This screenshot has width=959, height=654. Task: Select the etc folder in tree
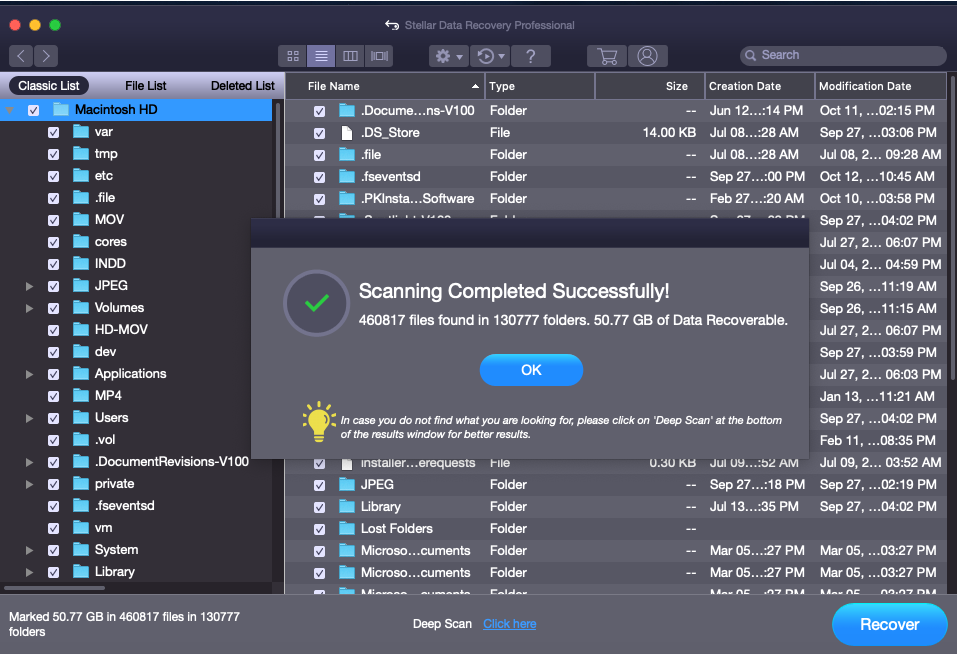103,176
